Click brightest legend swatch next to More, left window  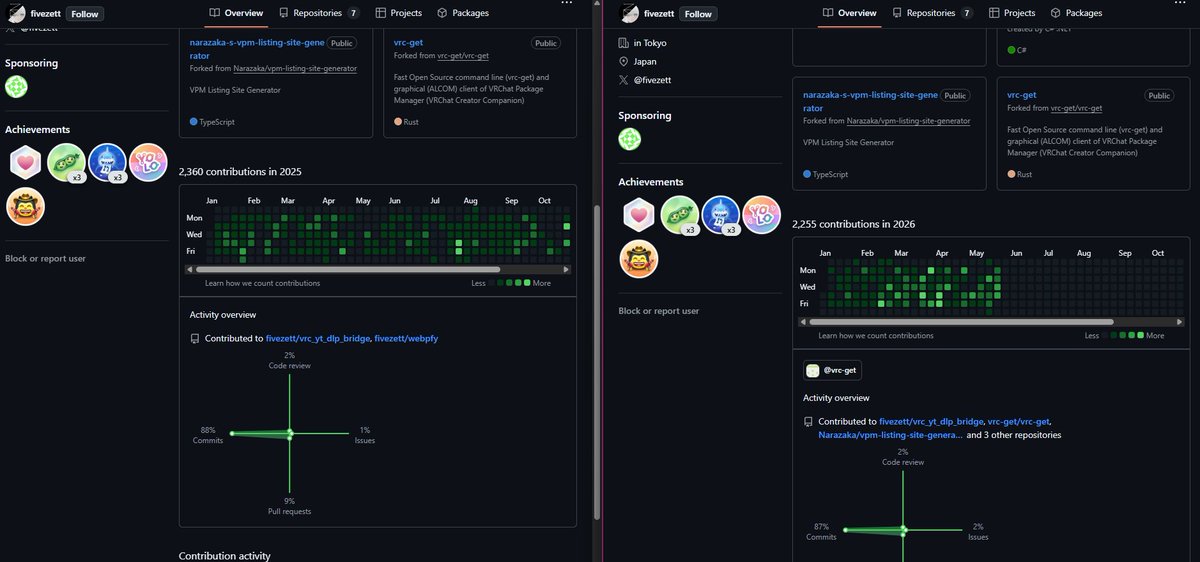527,283
